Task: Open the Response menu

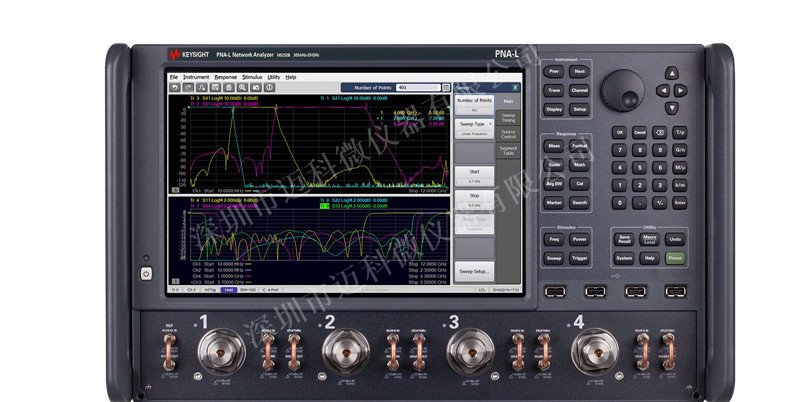Action: [x=226, y=77]
